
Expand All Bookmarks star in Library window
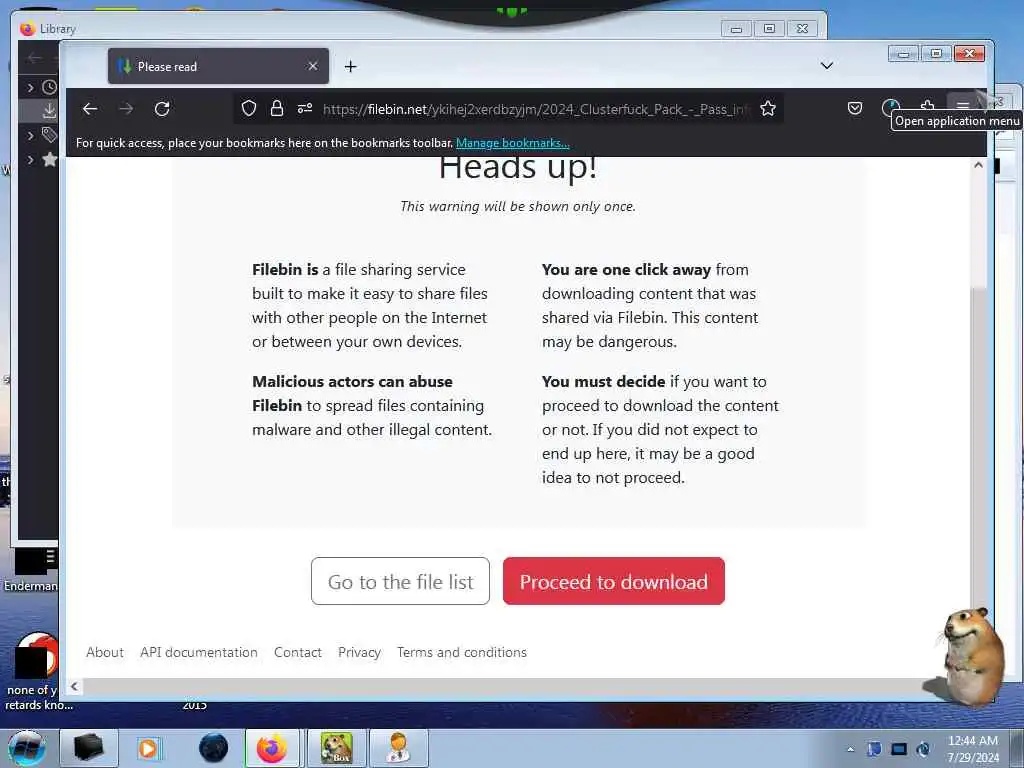click(x=30, y=159)
